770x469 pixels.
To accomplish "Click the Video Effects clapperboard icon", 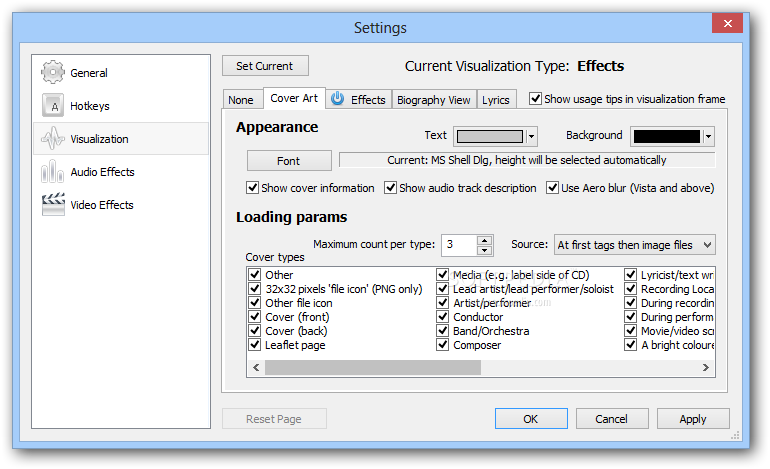I will click(53, 204).
